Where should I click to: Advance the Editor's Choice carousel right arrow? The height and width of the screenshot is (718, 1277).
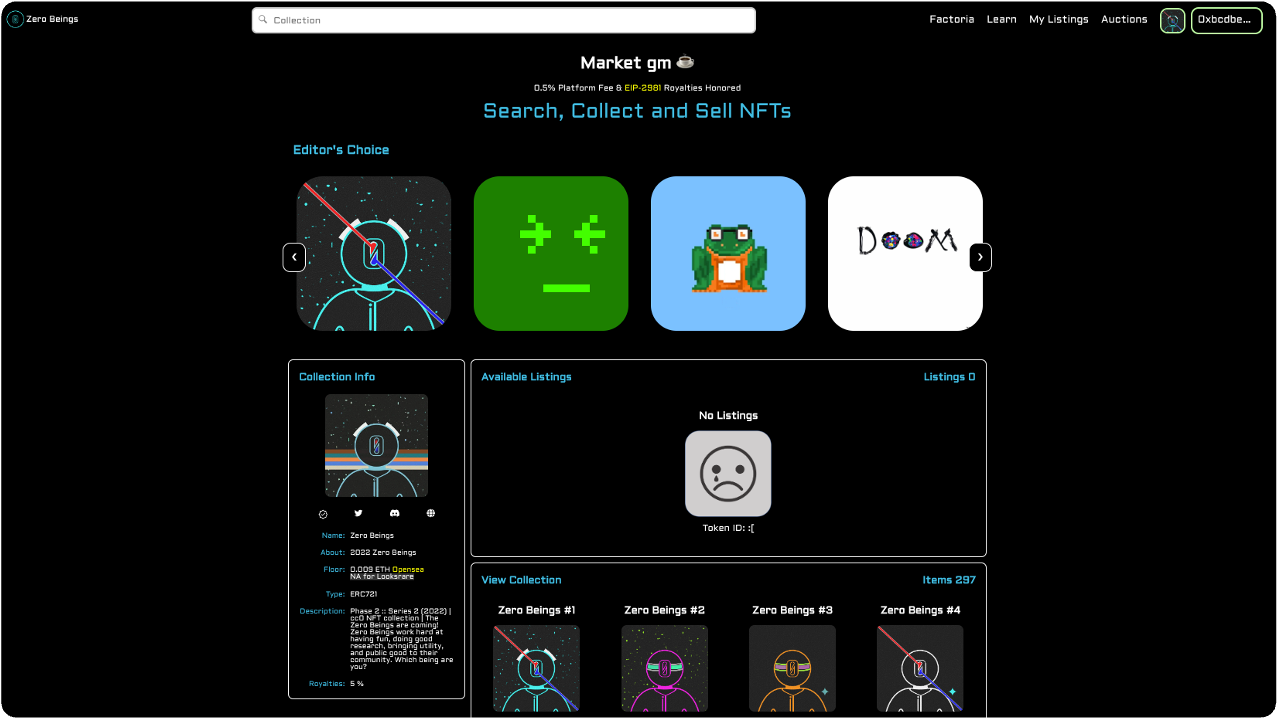point(980,257)
